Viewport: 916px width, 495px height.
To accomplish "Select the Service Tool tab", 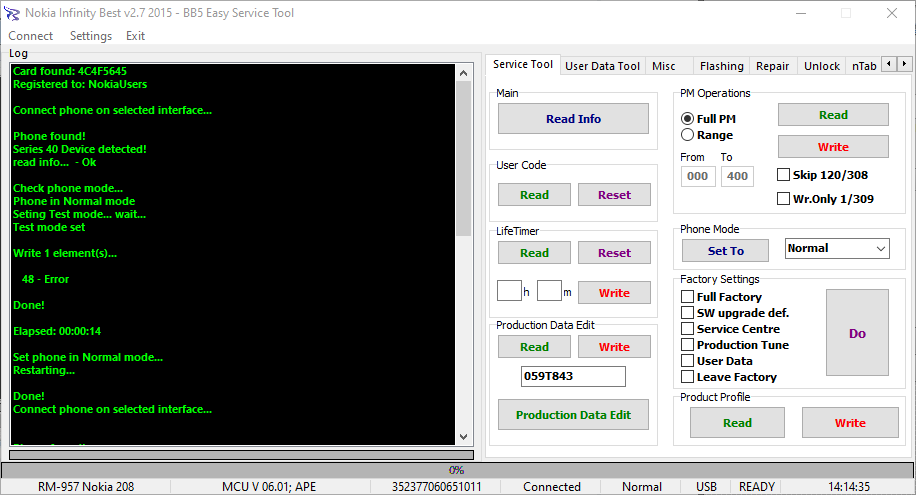I will pyautogui.click(x=523, y=64).
